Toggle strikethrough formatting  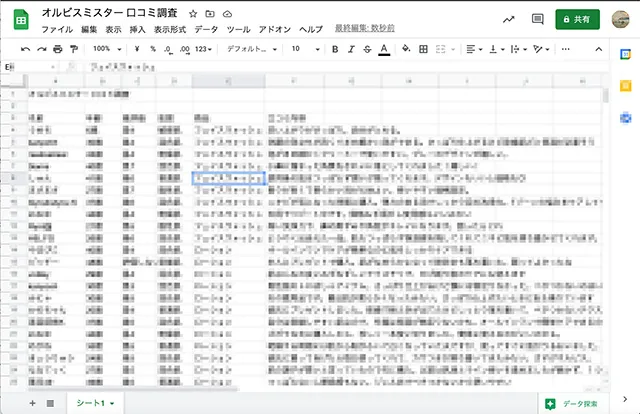coord(367,49)
